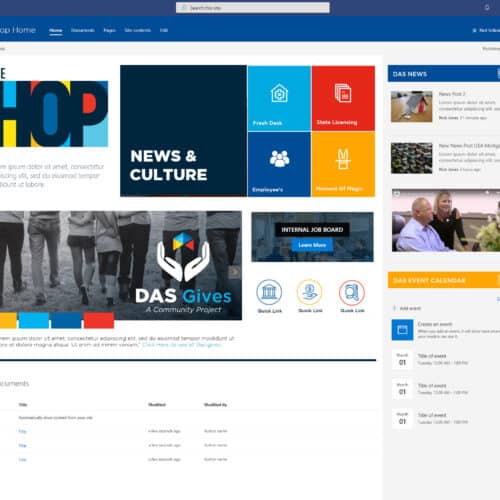500x500 pixels.
Task: Click the colorful HOP logo image
Action: [x=54, y=114]
